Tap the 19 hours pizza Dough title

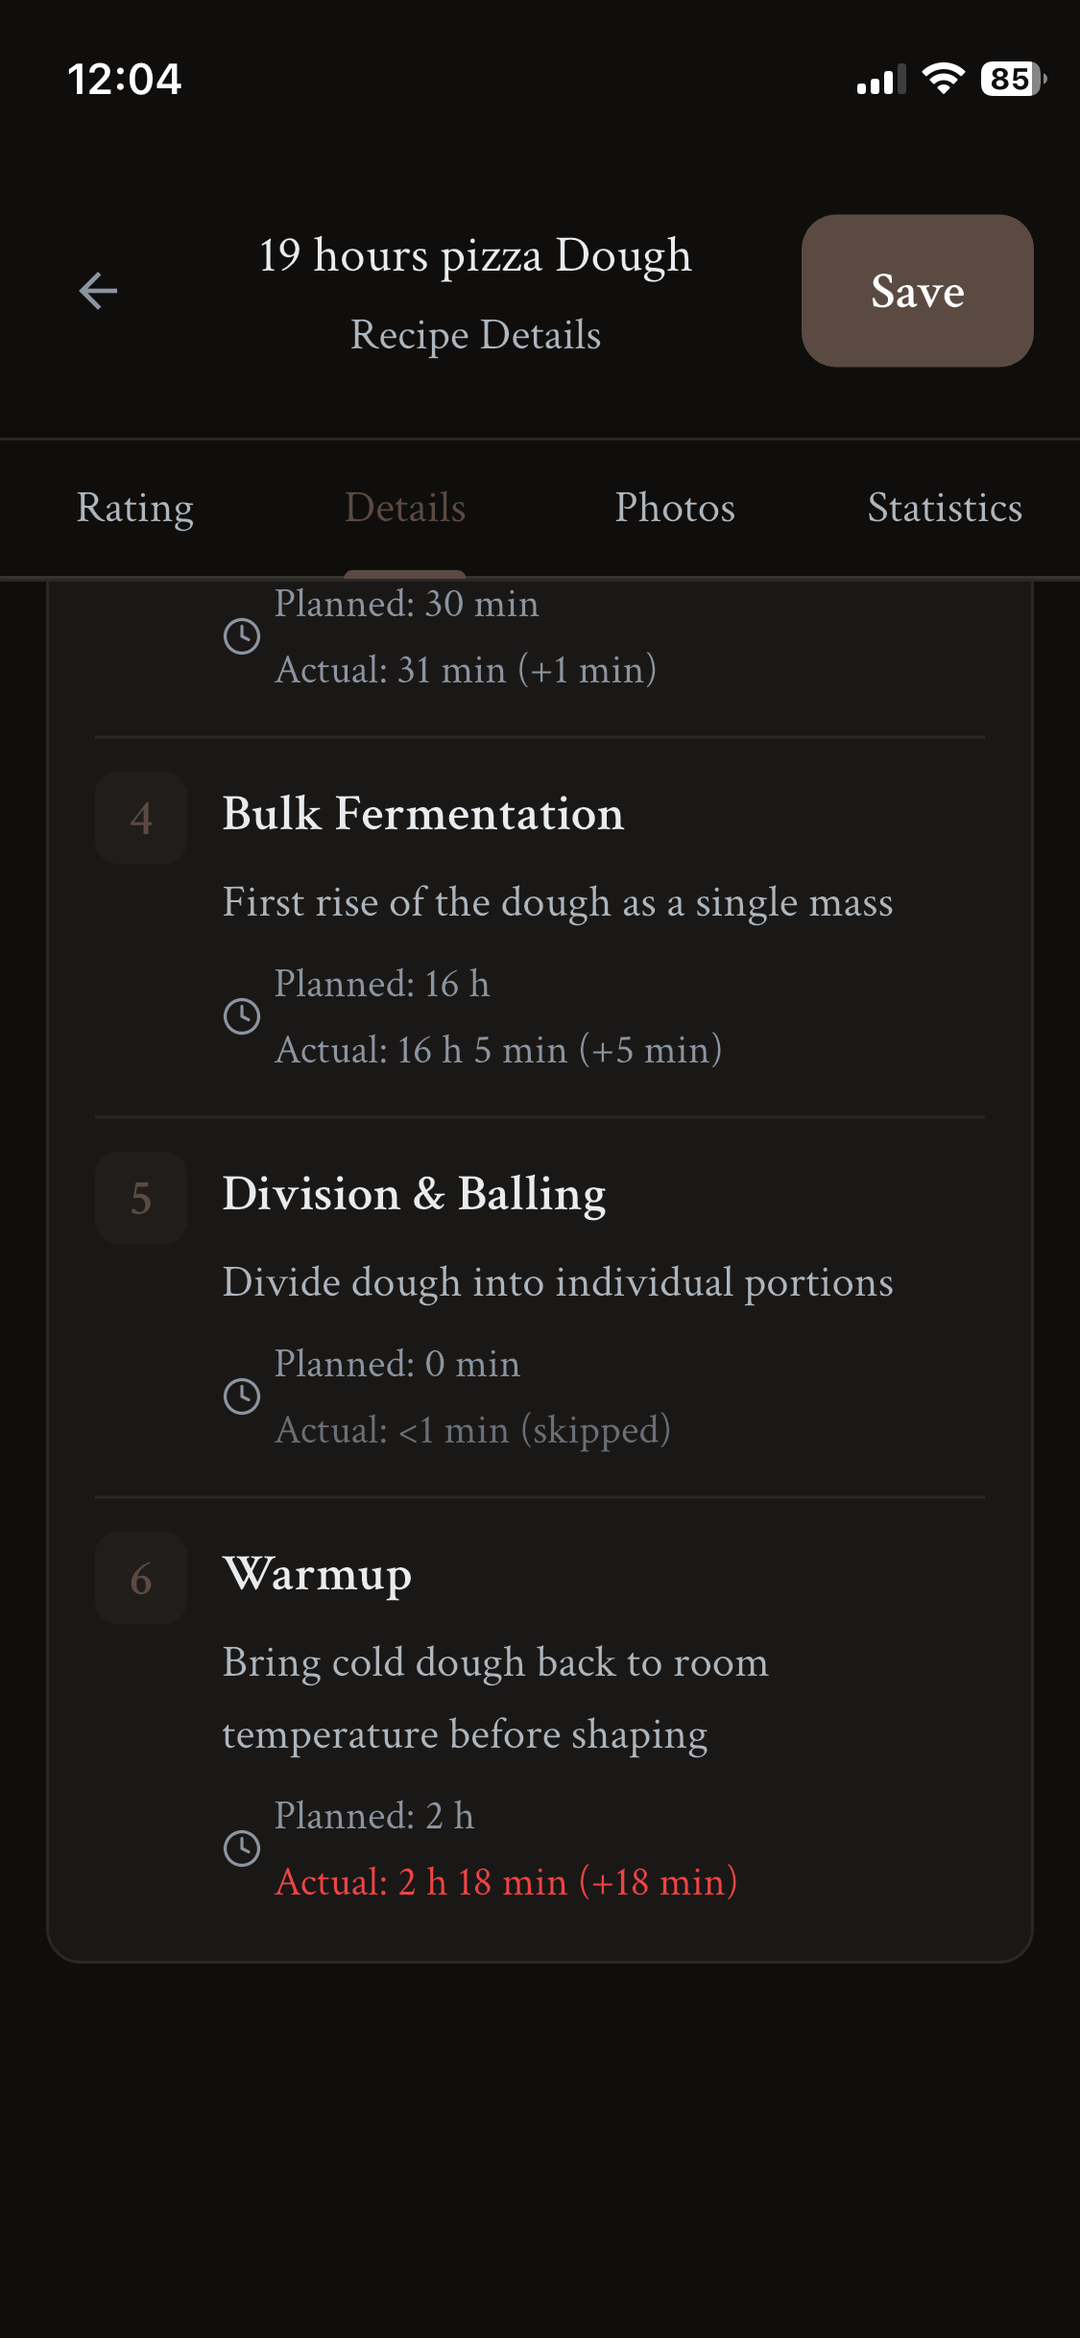click(x=475, y=256)
